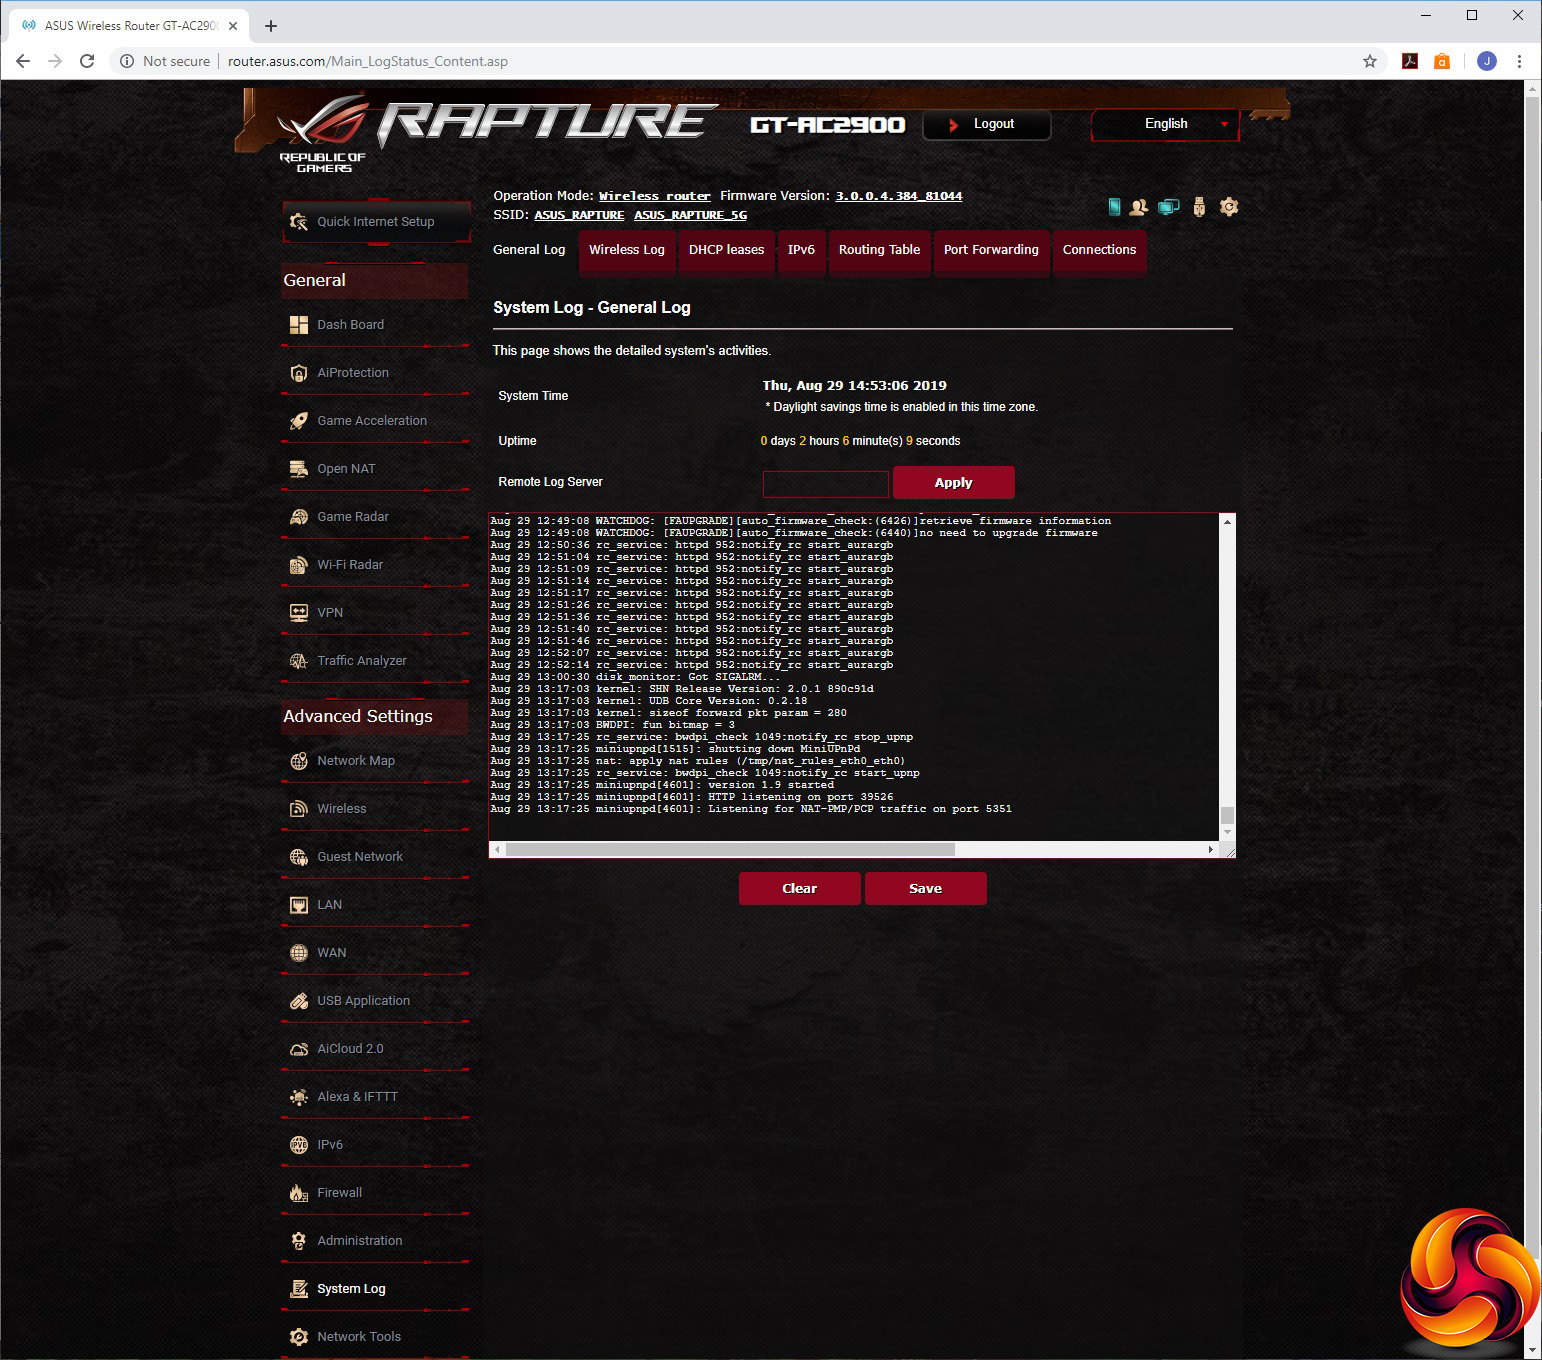Close the ASUS Wireless Router tab
This screenshot has height=1360, width=1542.
(233, 26)
